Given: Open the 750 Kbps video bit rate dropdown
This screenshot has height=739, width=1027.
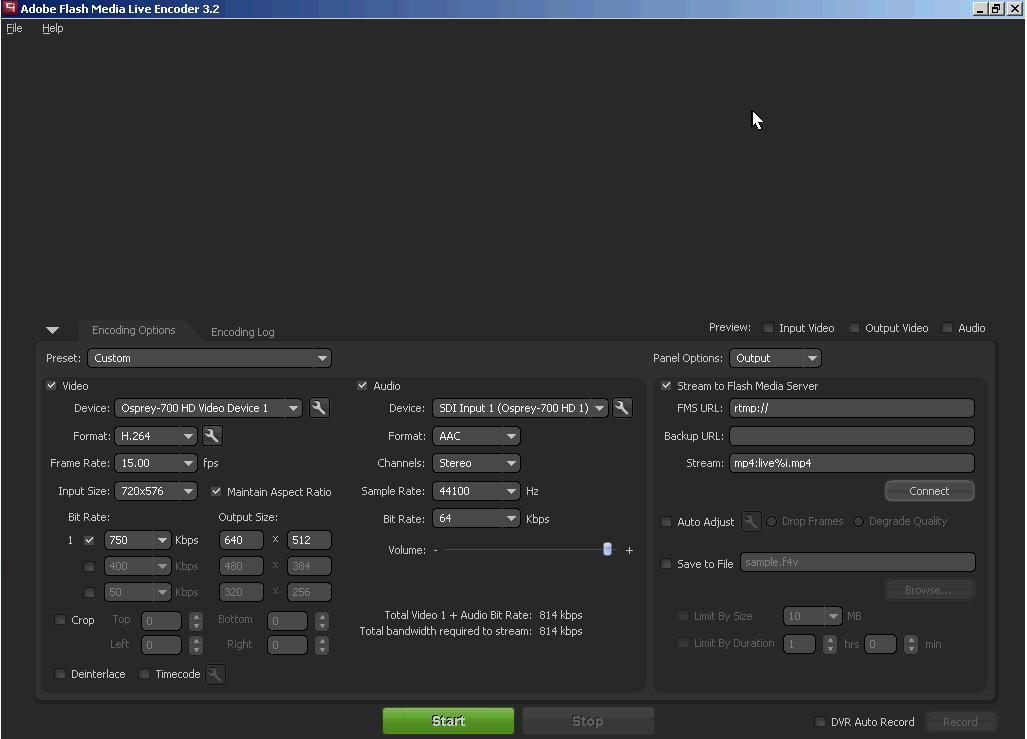Looking at the screenshot, I should [138, 540].
